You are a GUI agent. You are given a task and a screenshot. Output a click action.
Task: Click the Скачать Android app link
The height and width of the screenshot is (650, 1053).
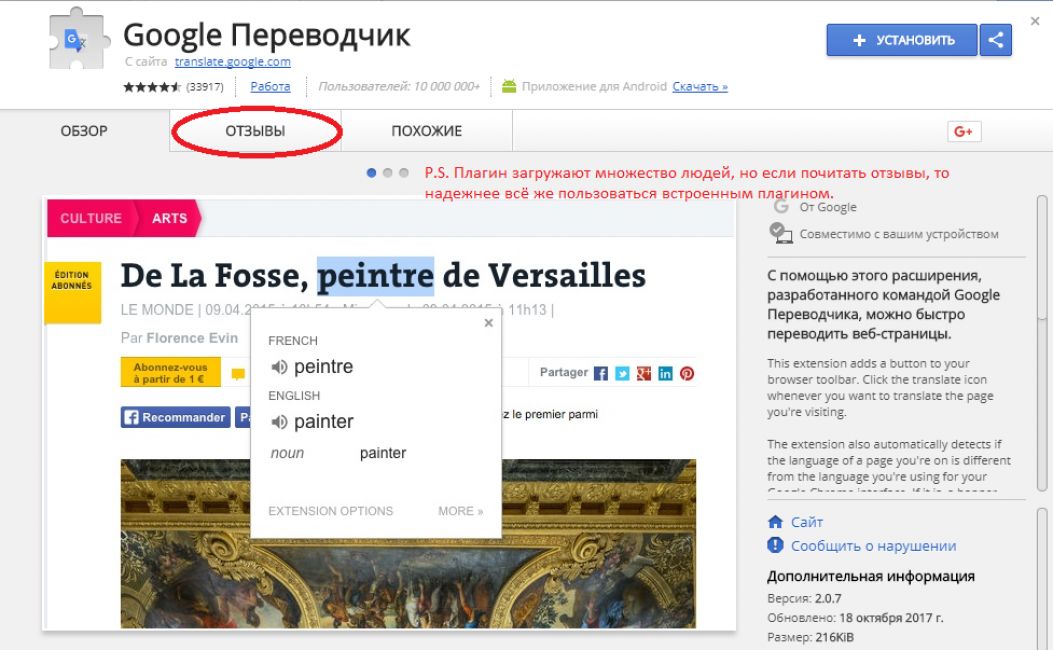700,87
